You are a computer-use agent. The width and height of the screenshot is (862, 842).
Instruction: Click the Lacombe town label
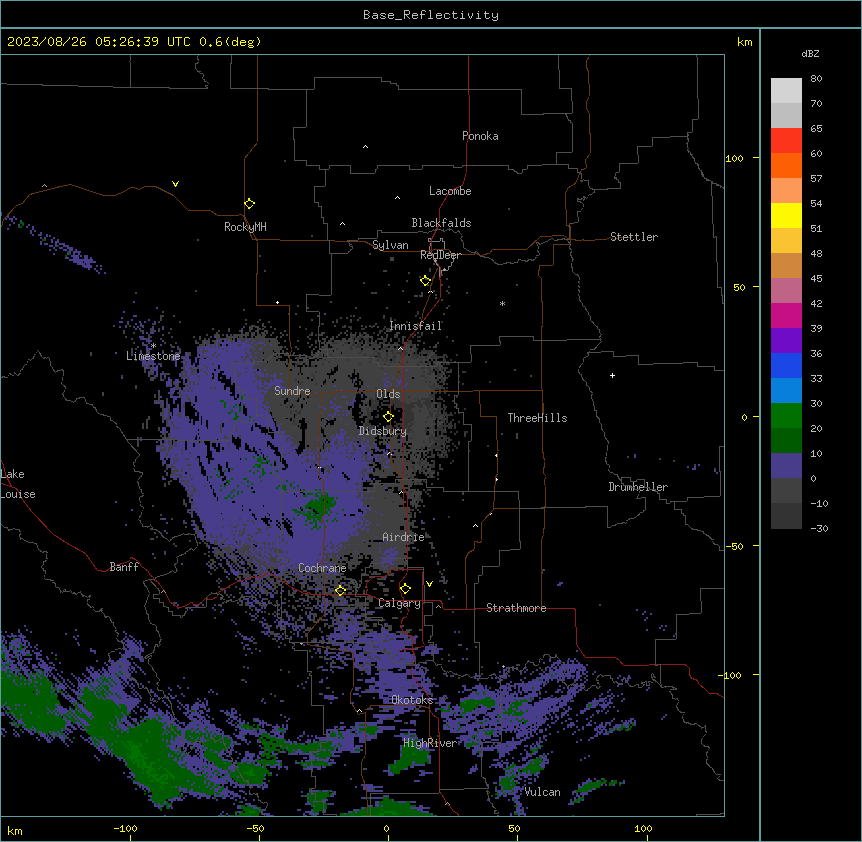pos(450,191)
